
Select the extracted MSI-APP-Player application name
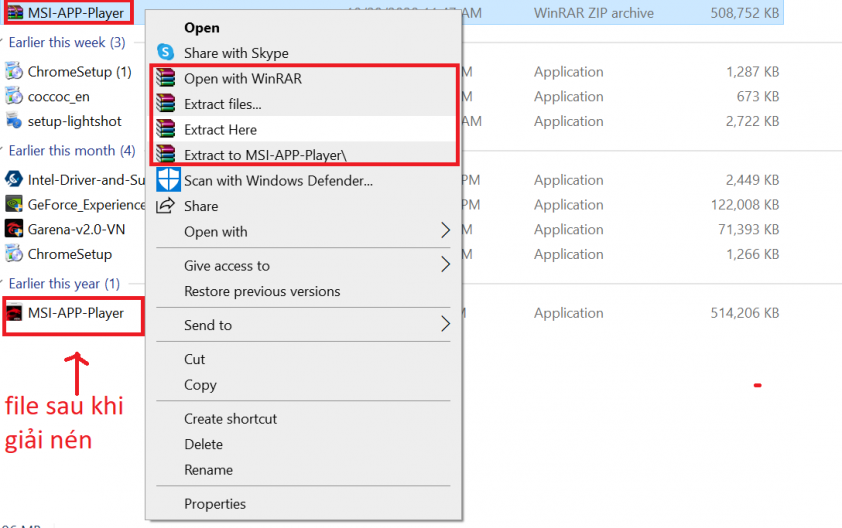point(76,313)
